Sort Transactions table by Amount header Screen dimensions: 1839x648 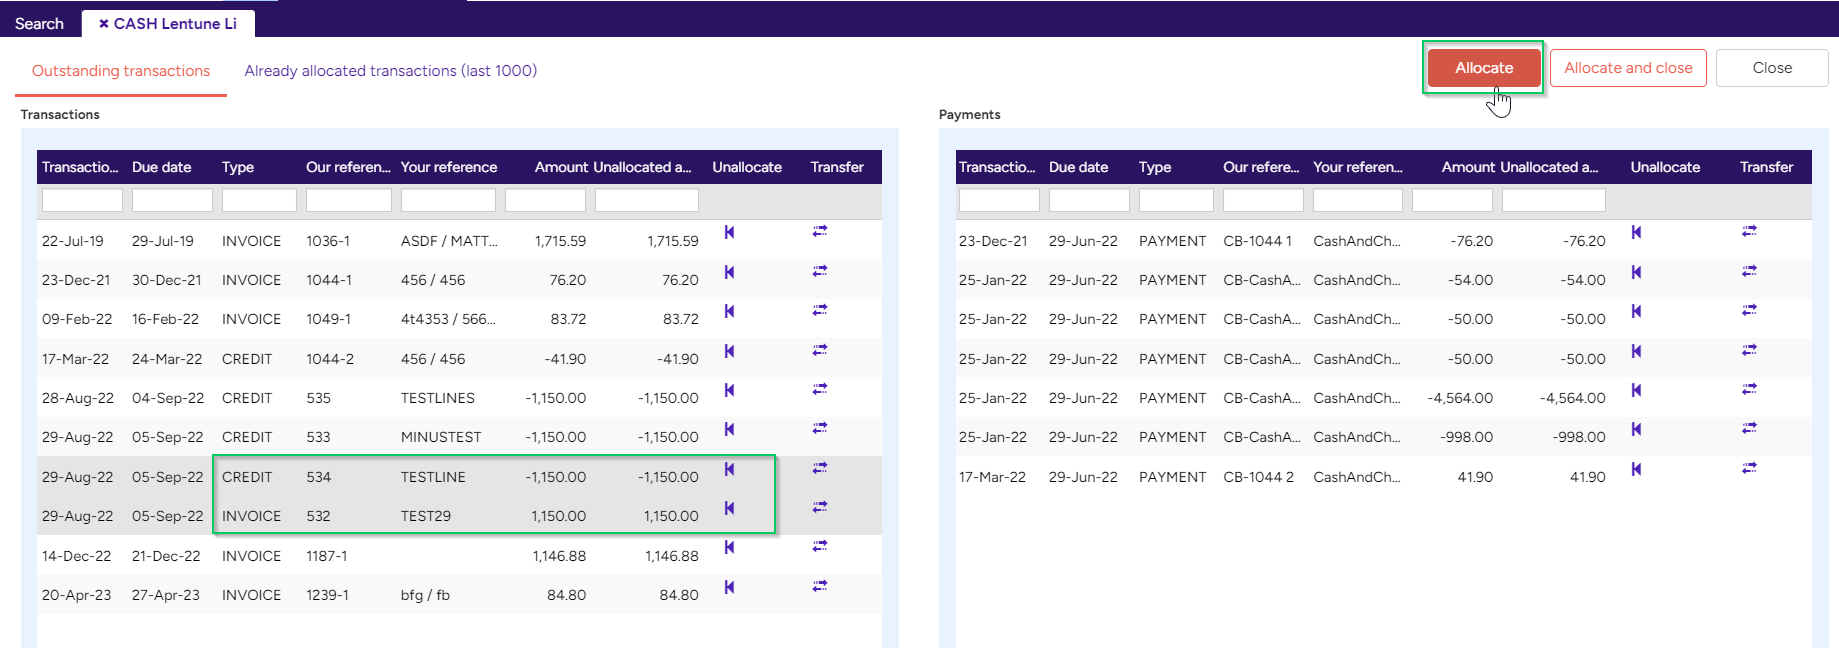point(561,167)
